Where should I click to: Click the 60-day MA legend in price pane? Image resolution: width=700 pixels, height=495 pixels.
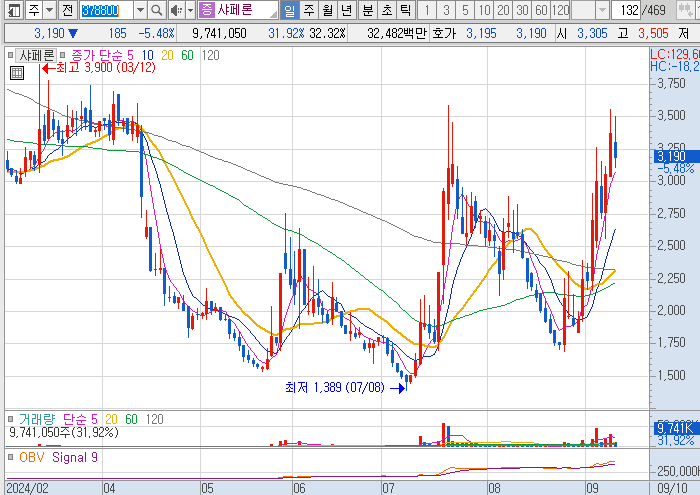pos(187,55)
